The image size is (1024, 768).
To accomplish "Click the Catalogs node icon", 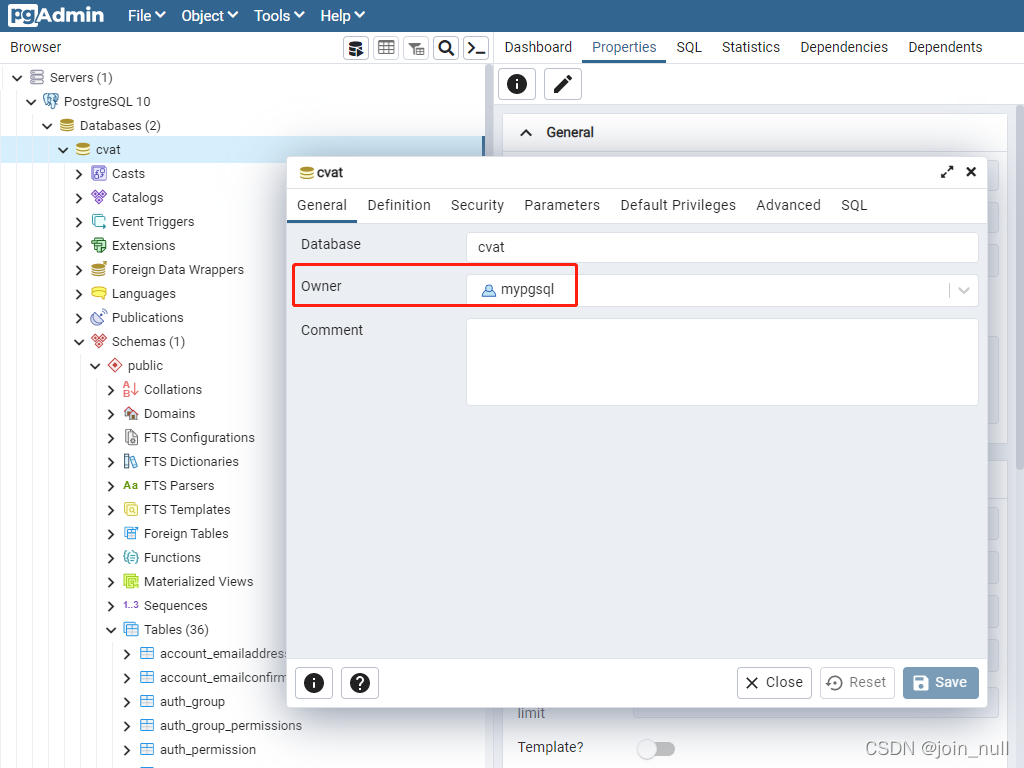I will tap(99, 197).
